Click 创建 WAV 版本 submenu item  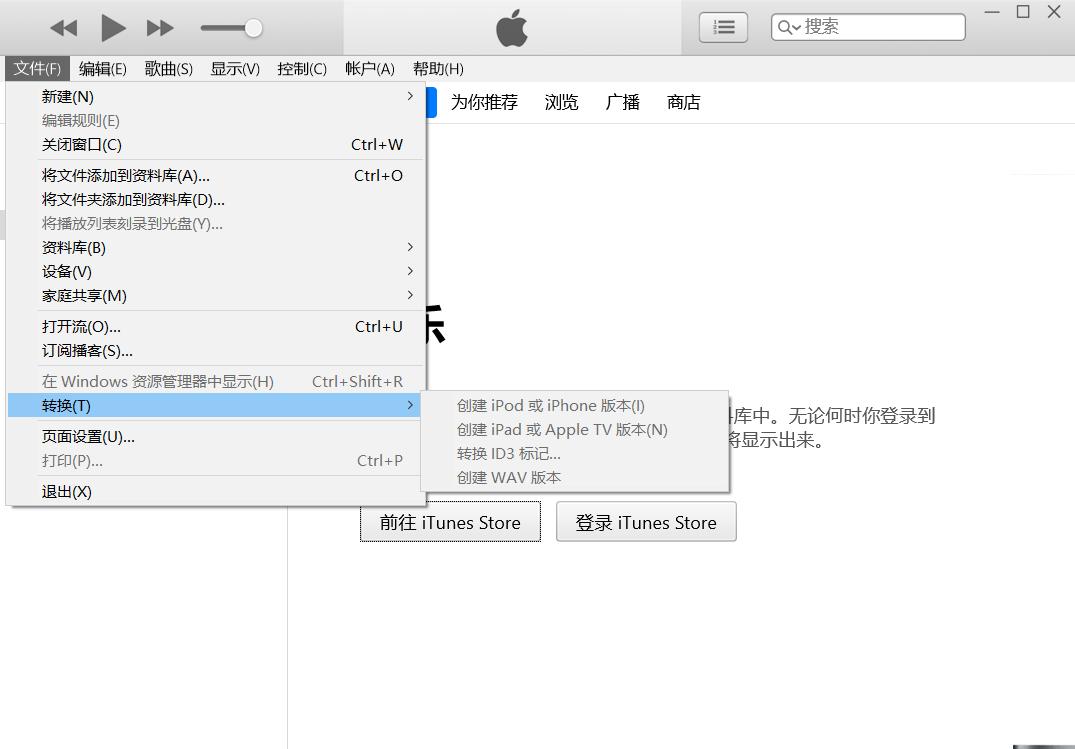tap(575, 477)
